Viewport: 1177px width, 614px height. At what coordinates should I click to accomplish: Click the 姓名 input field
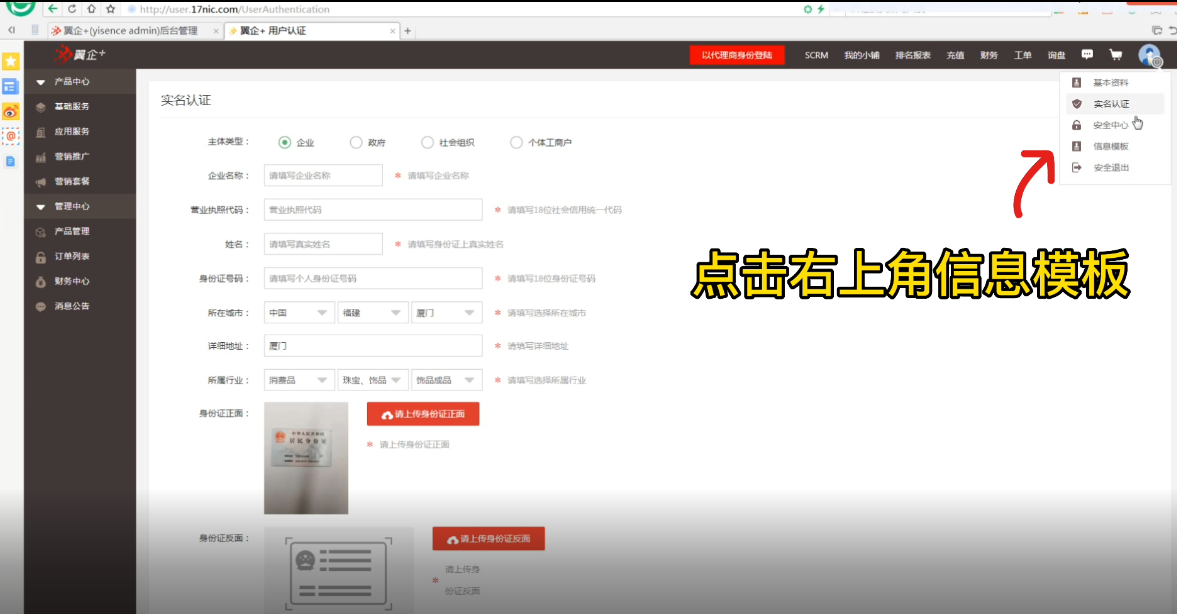323,244
